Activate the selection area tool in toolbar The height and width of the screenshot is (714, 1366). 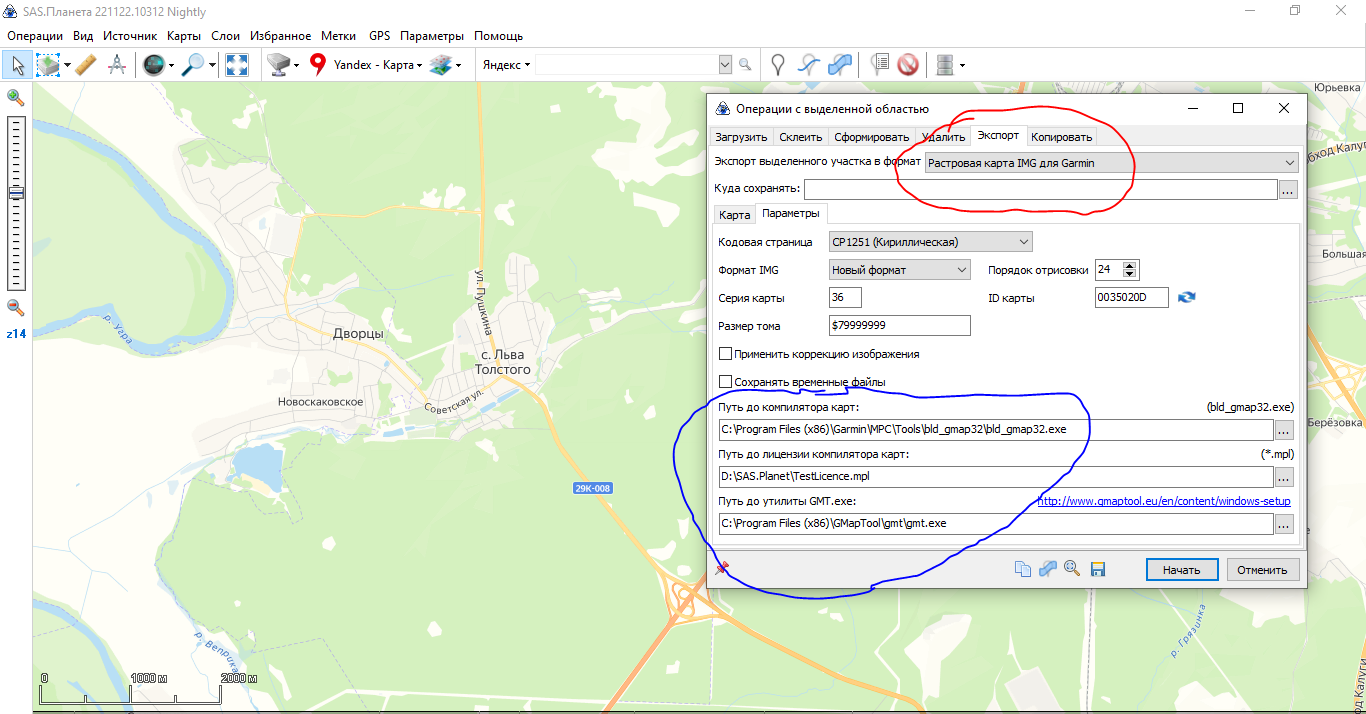48,65
